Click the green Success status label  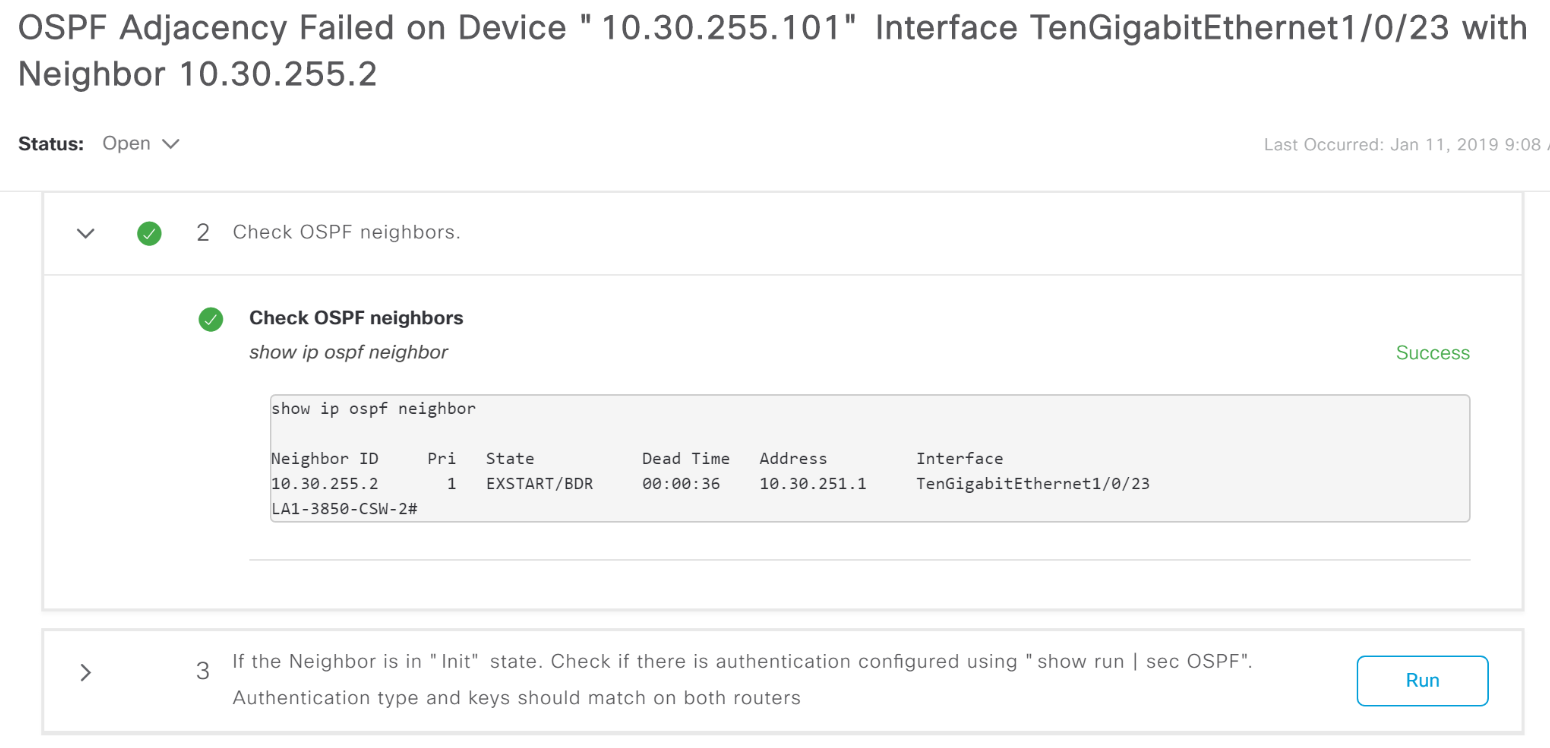coord(1432,353)
